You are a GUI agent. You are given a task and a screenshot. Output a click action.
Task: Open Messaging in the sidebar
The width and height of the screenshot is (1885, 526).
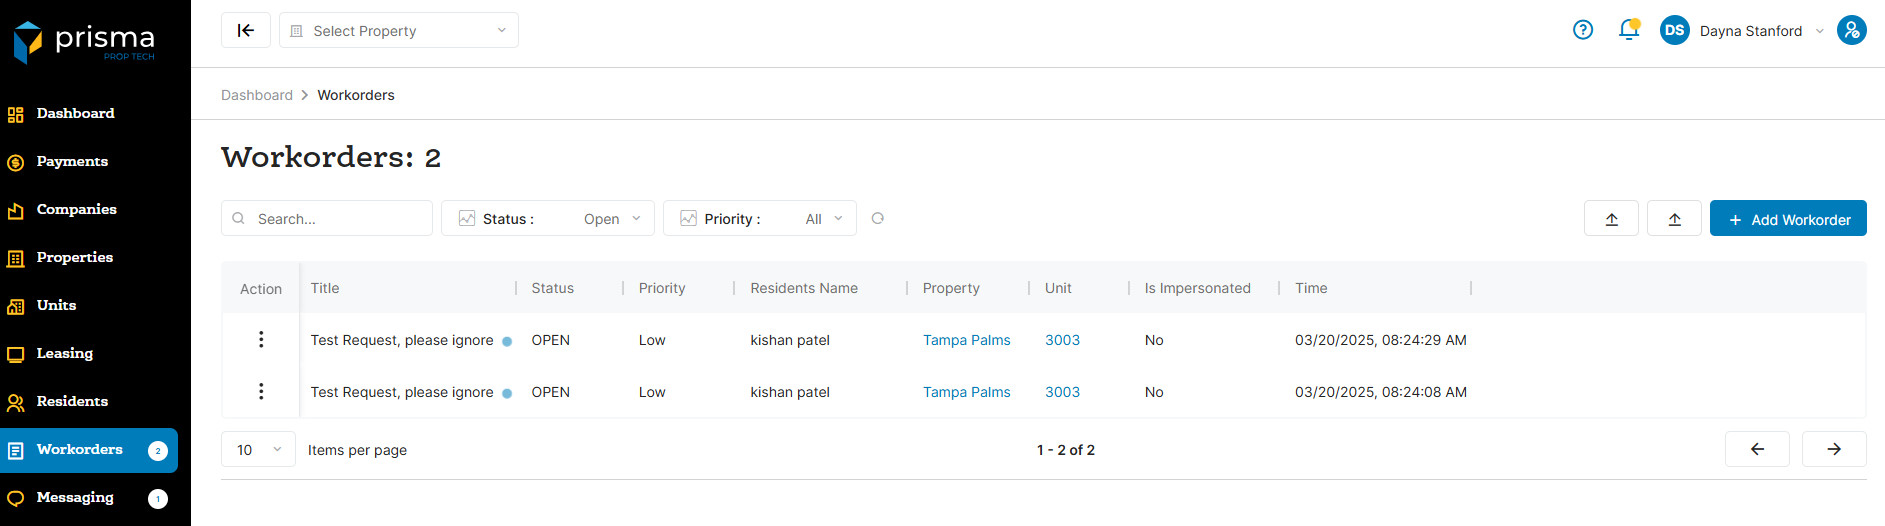(x=75, y=498)
